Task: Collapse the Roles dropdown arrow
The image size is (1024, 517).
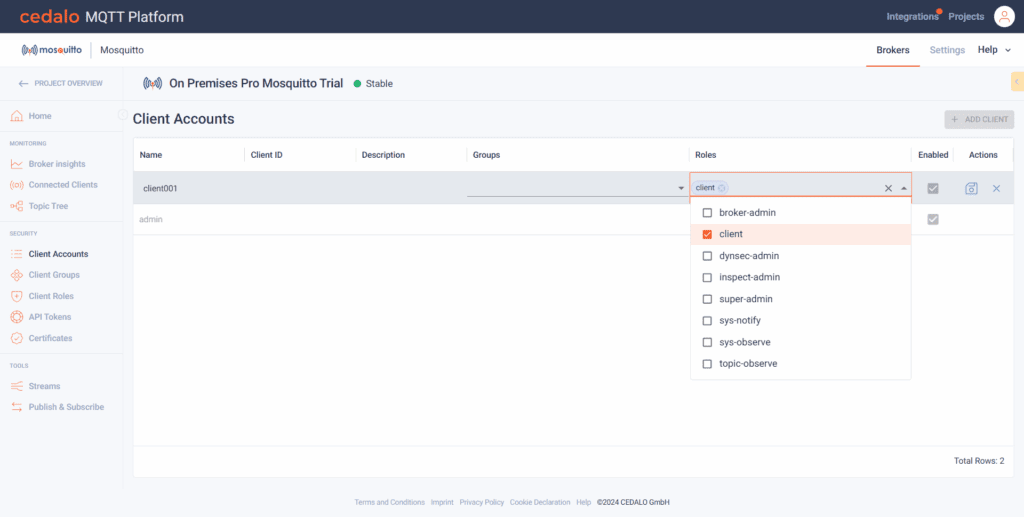Action: [904, 188]
